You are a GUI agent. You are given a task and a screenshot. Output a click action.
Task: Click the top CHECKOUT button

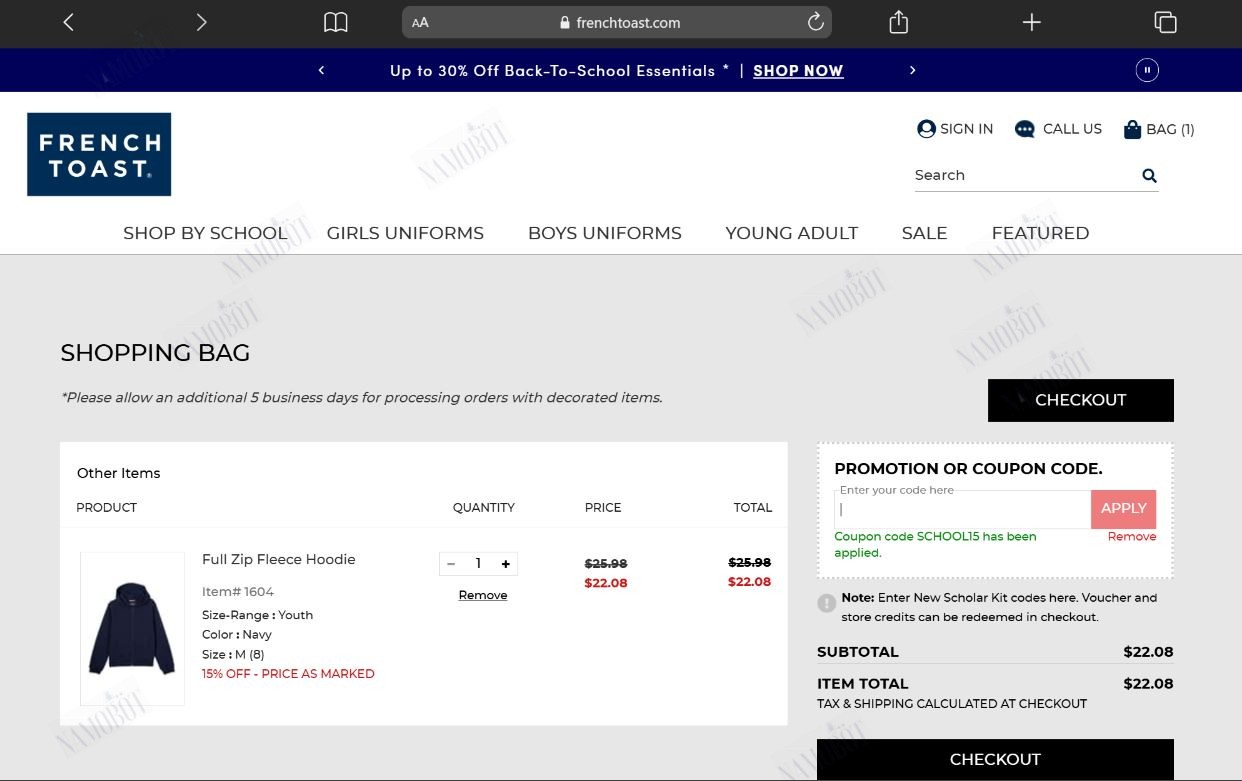coord(1081,400)
